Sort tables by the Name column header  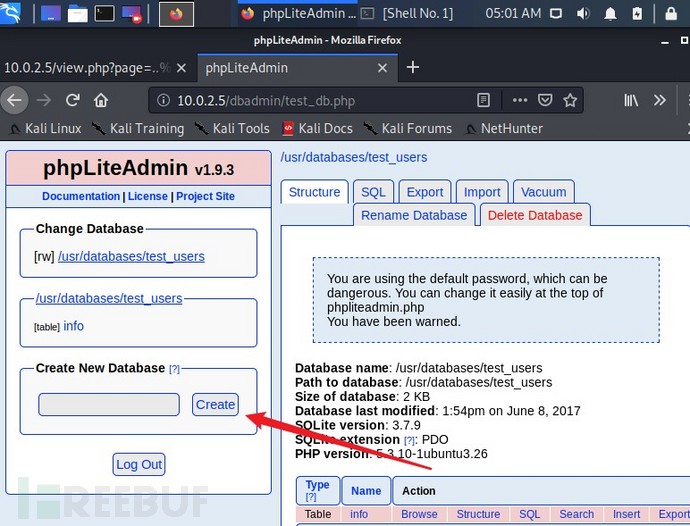[366, 491]
